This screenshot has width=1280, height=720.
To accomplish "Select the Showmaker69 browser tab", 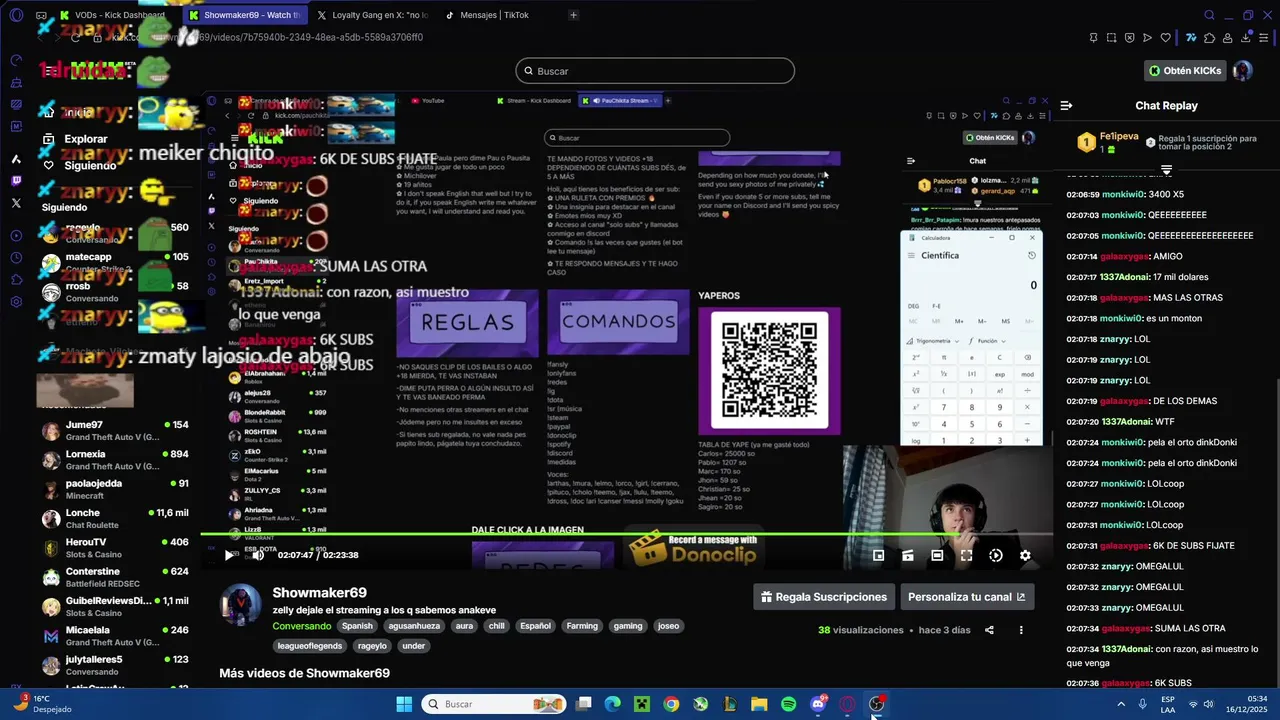I will pyautogui.click(x=245, y=15).
